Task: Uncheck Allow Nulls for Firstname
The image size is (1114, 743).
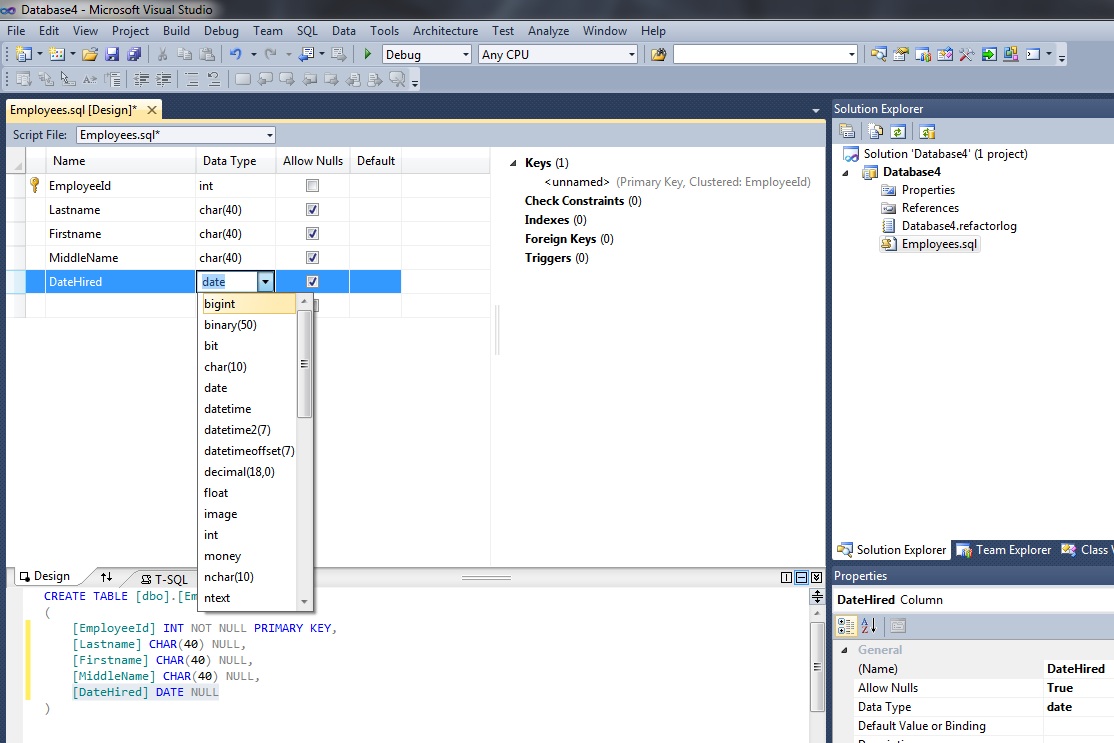Action: coord(312,234)
